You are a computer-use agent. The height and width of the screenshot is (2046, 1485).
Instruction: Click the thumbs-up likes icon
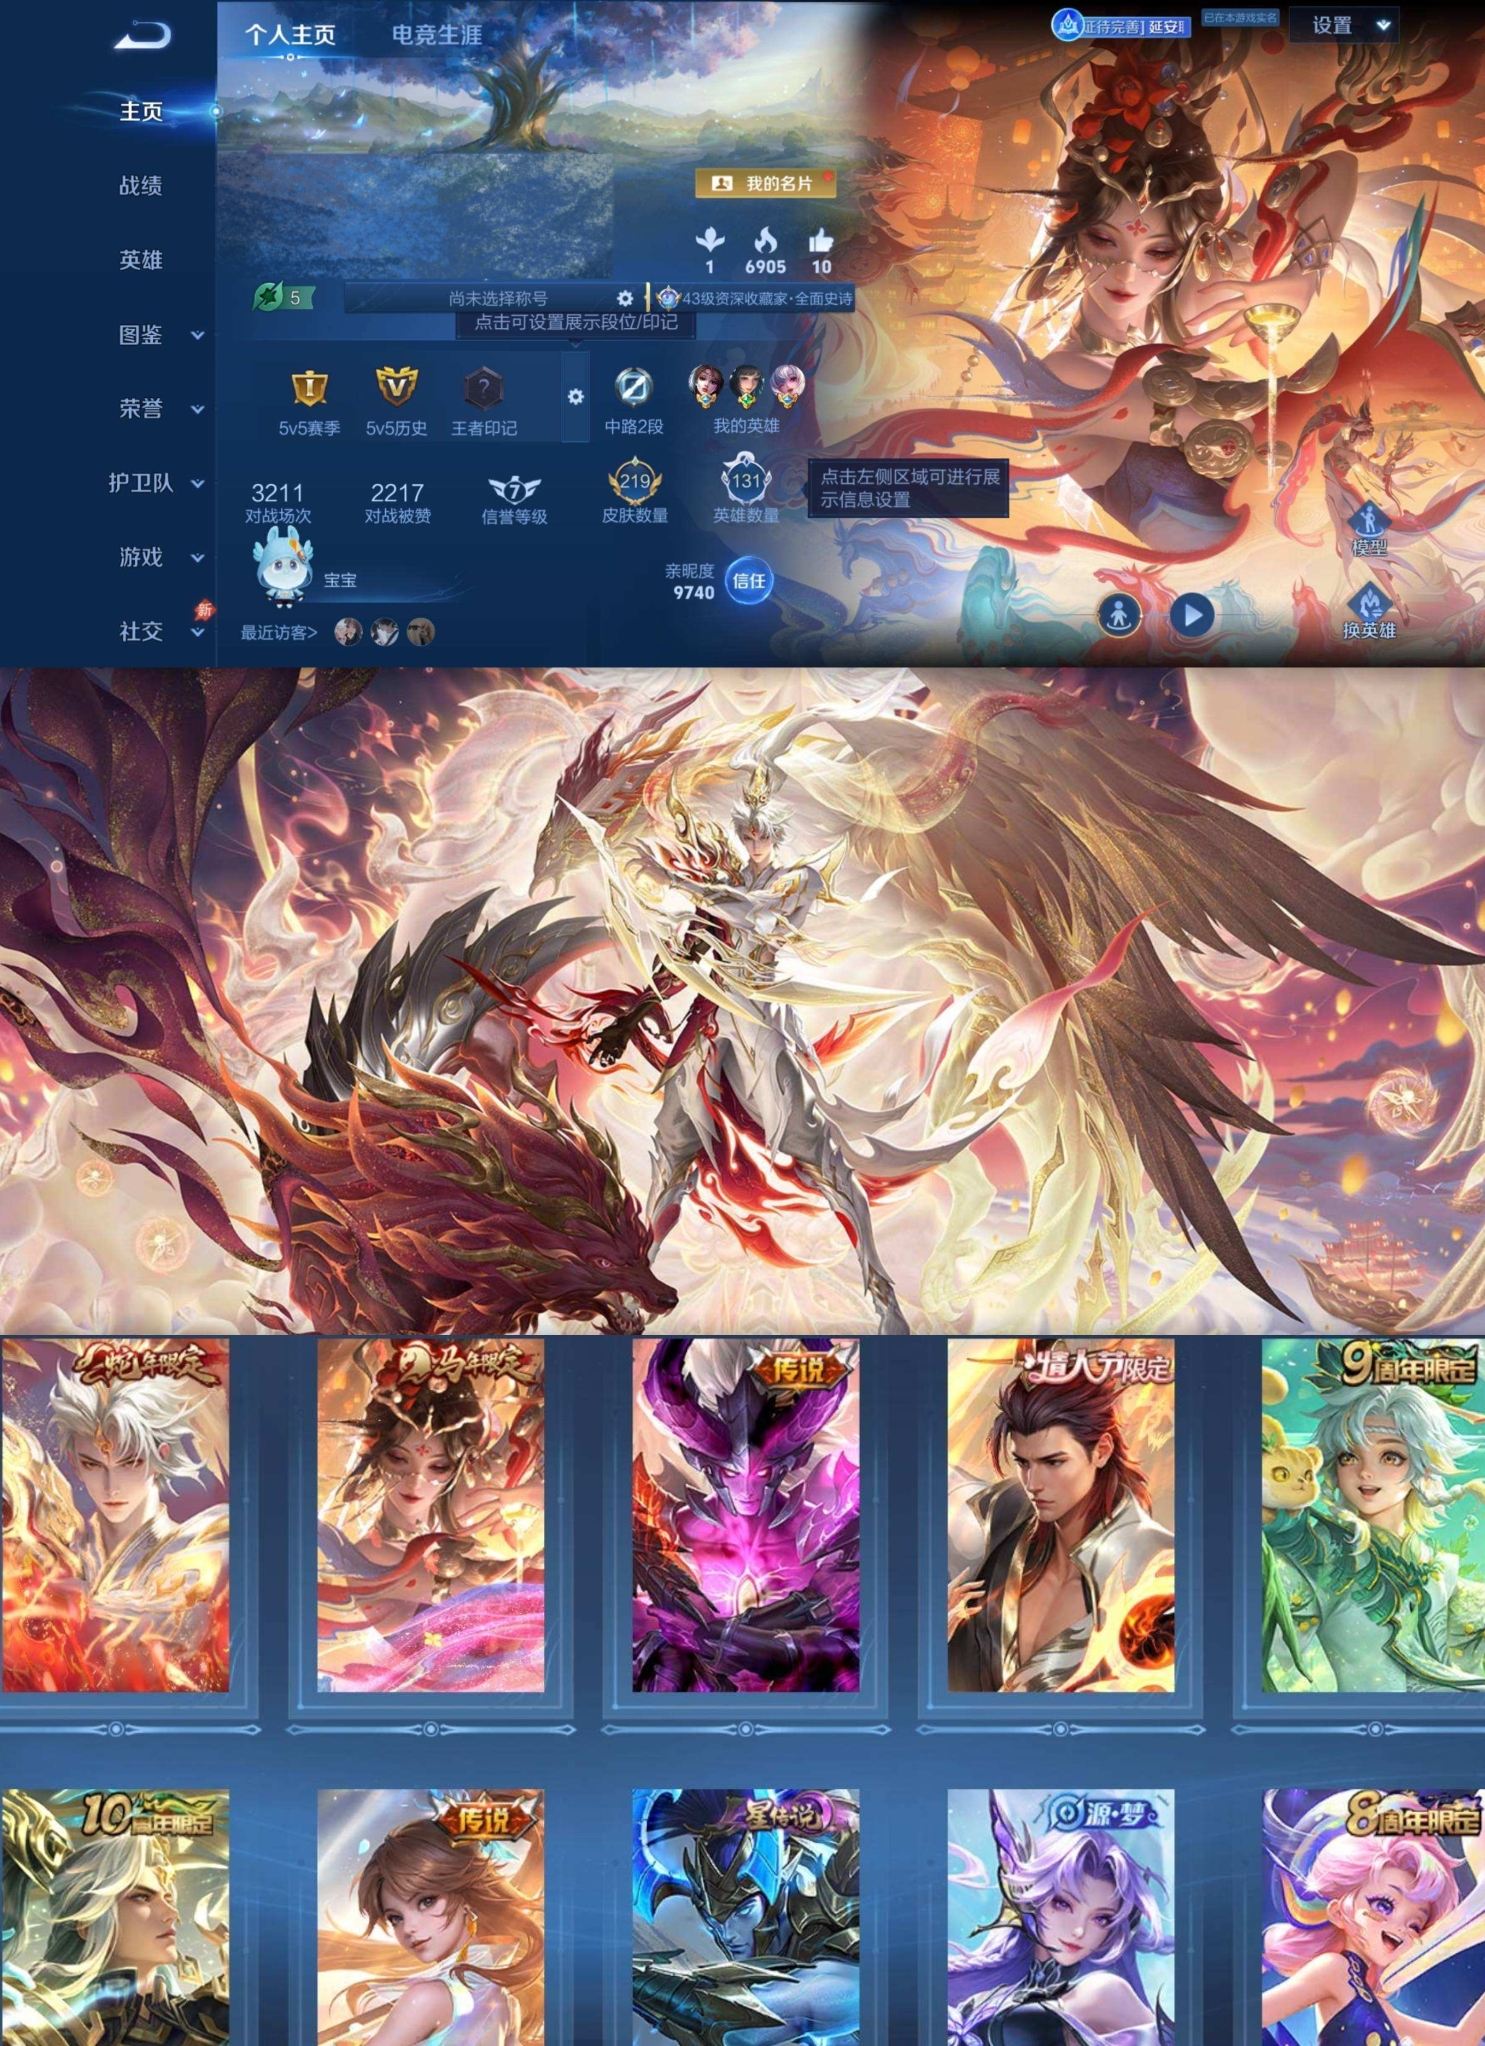click(821, 241)
